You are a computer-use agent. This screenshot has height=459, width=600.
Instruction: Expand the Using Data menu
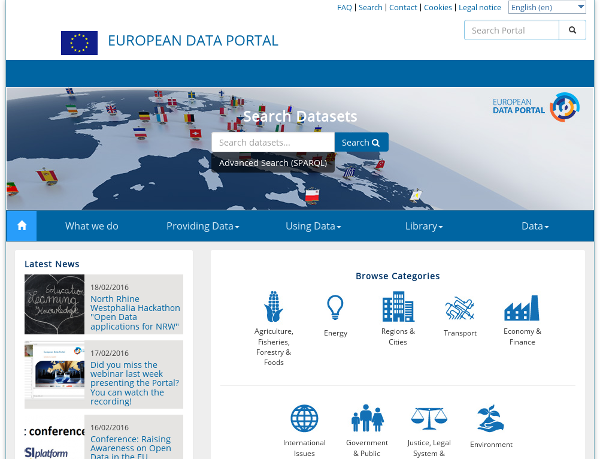313,226
